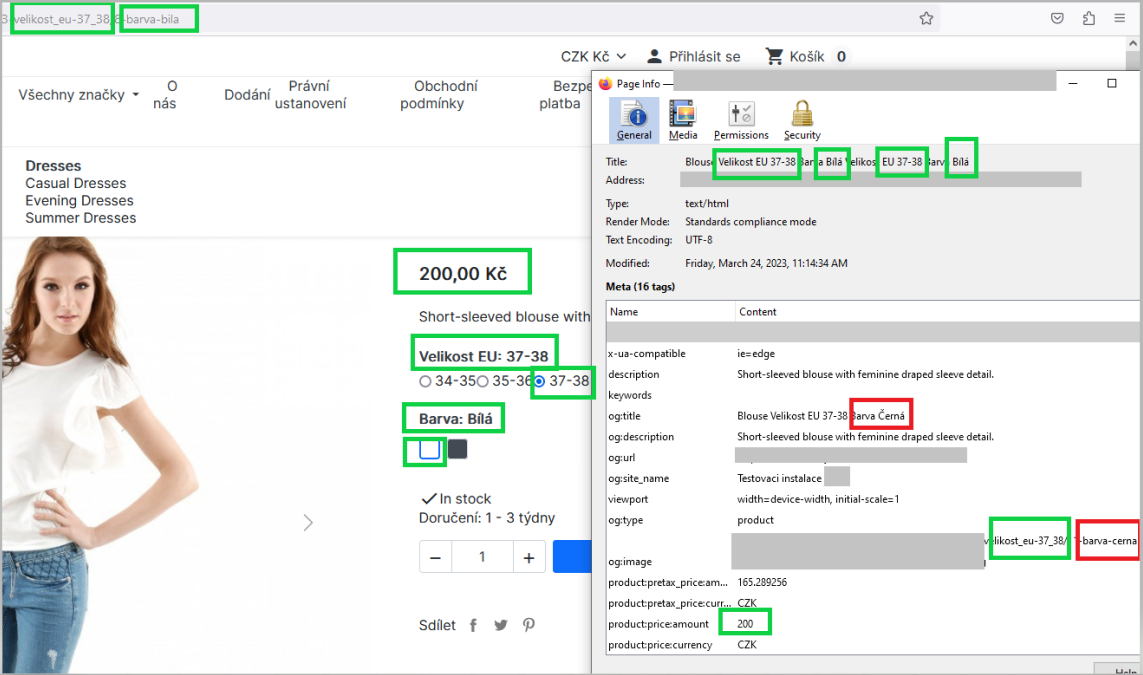The height and width of the screenshot is (675, 1143).
Task: Open the shopping cart Košík
Action: click(x=795, y=56)
